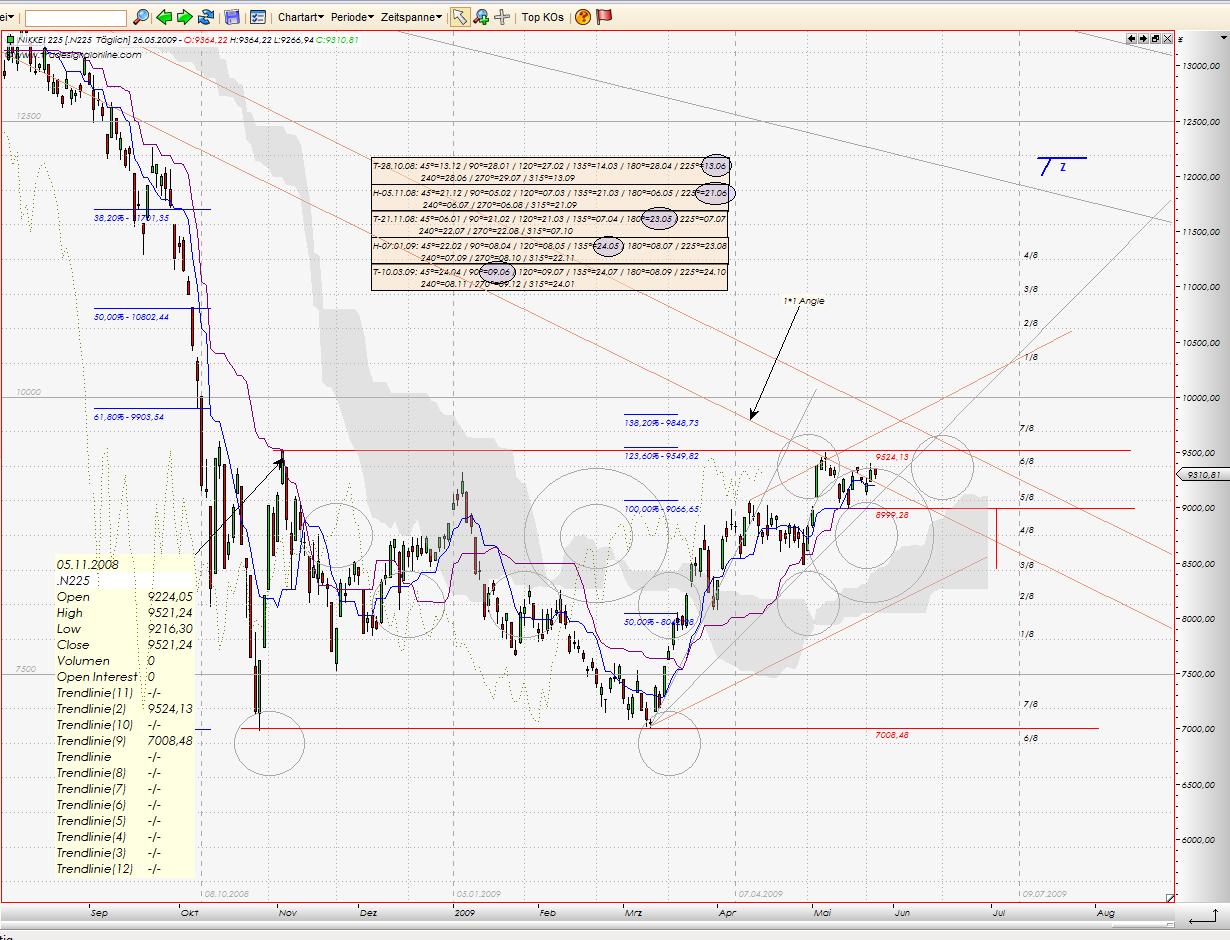Viewport: 1230px width, 940px height.
Task: Open help via the question mark icon
Action: coord(582,17)
